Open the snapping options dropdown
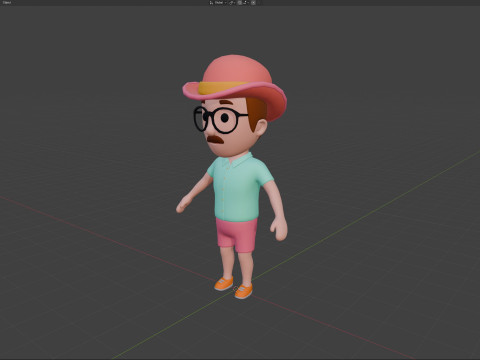Image resolution: width=480 pixels, height=360 pixels. pos(246,2)
